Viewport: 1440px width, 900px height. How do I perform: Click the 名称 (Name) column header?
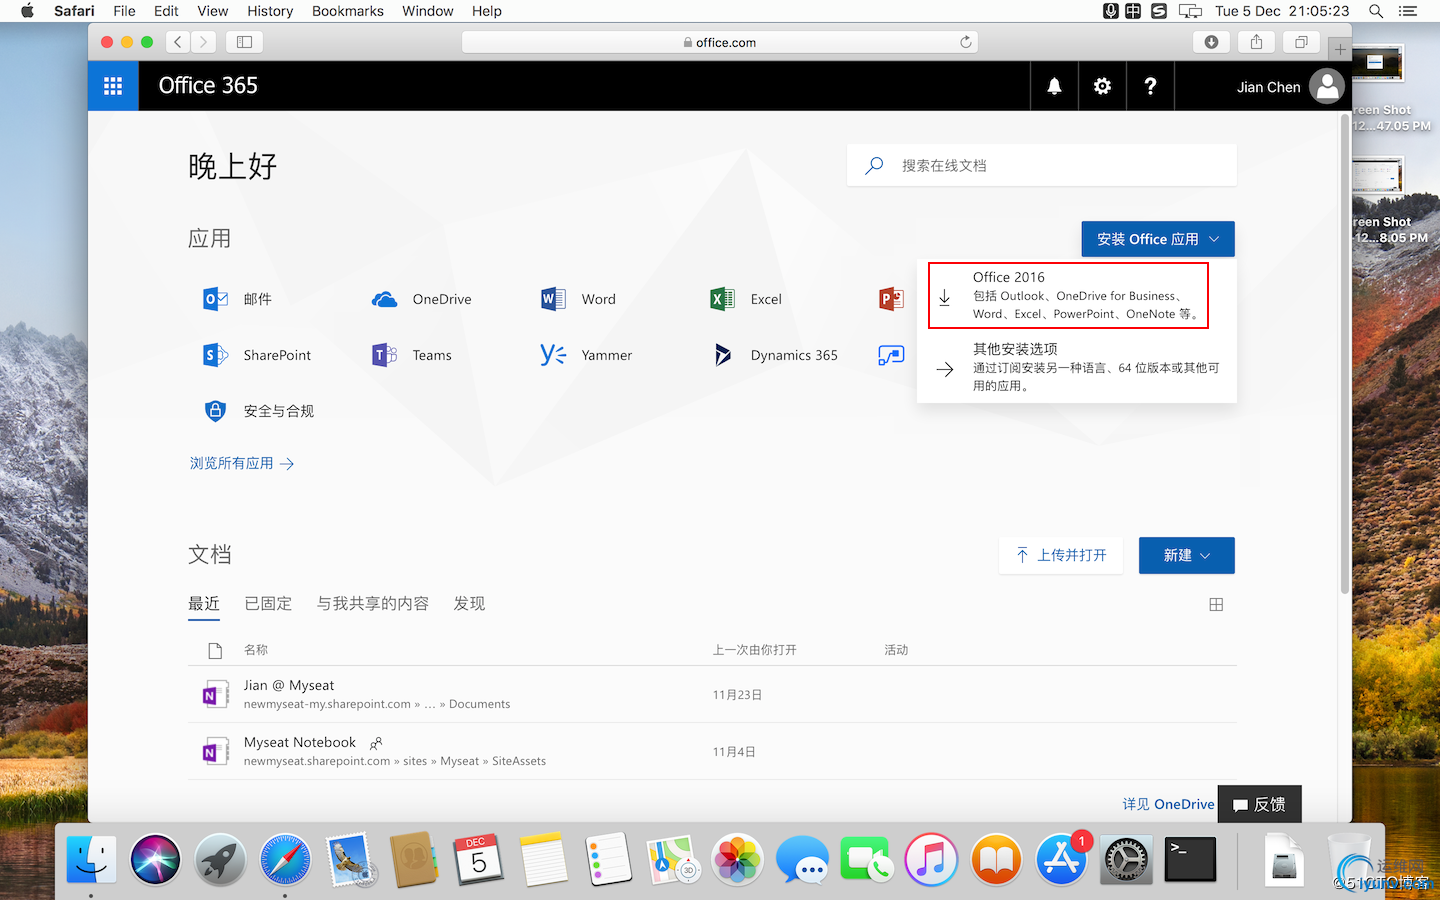point(256,650)
